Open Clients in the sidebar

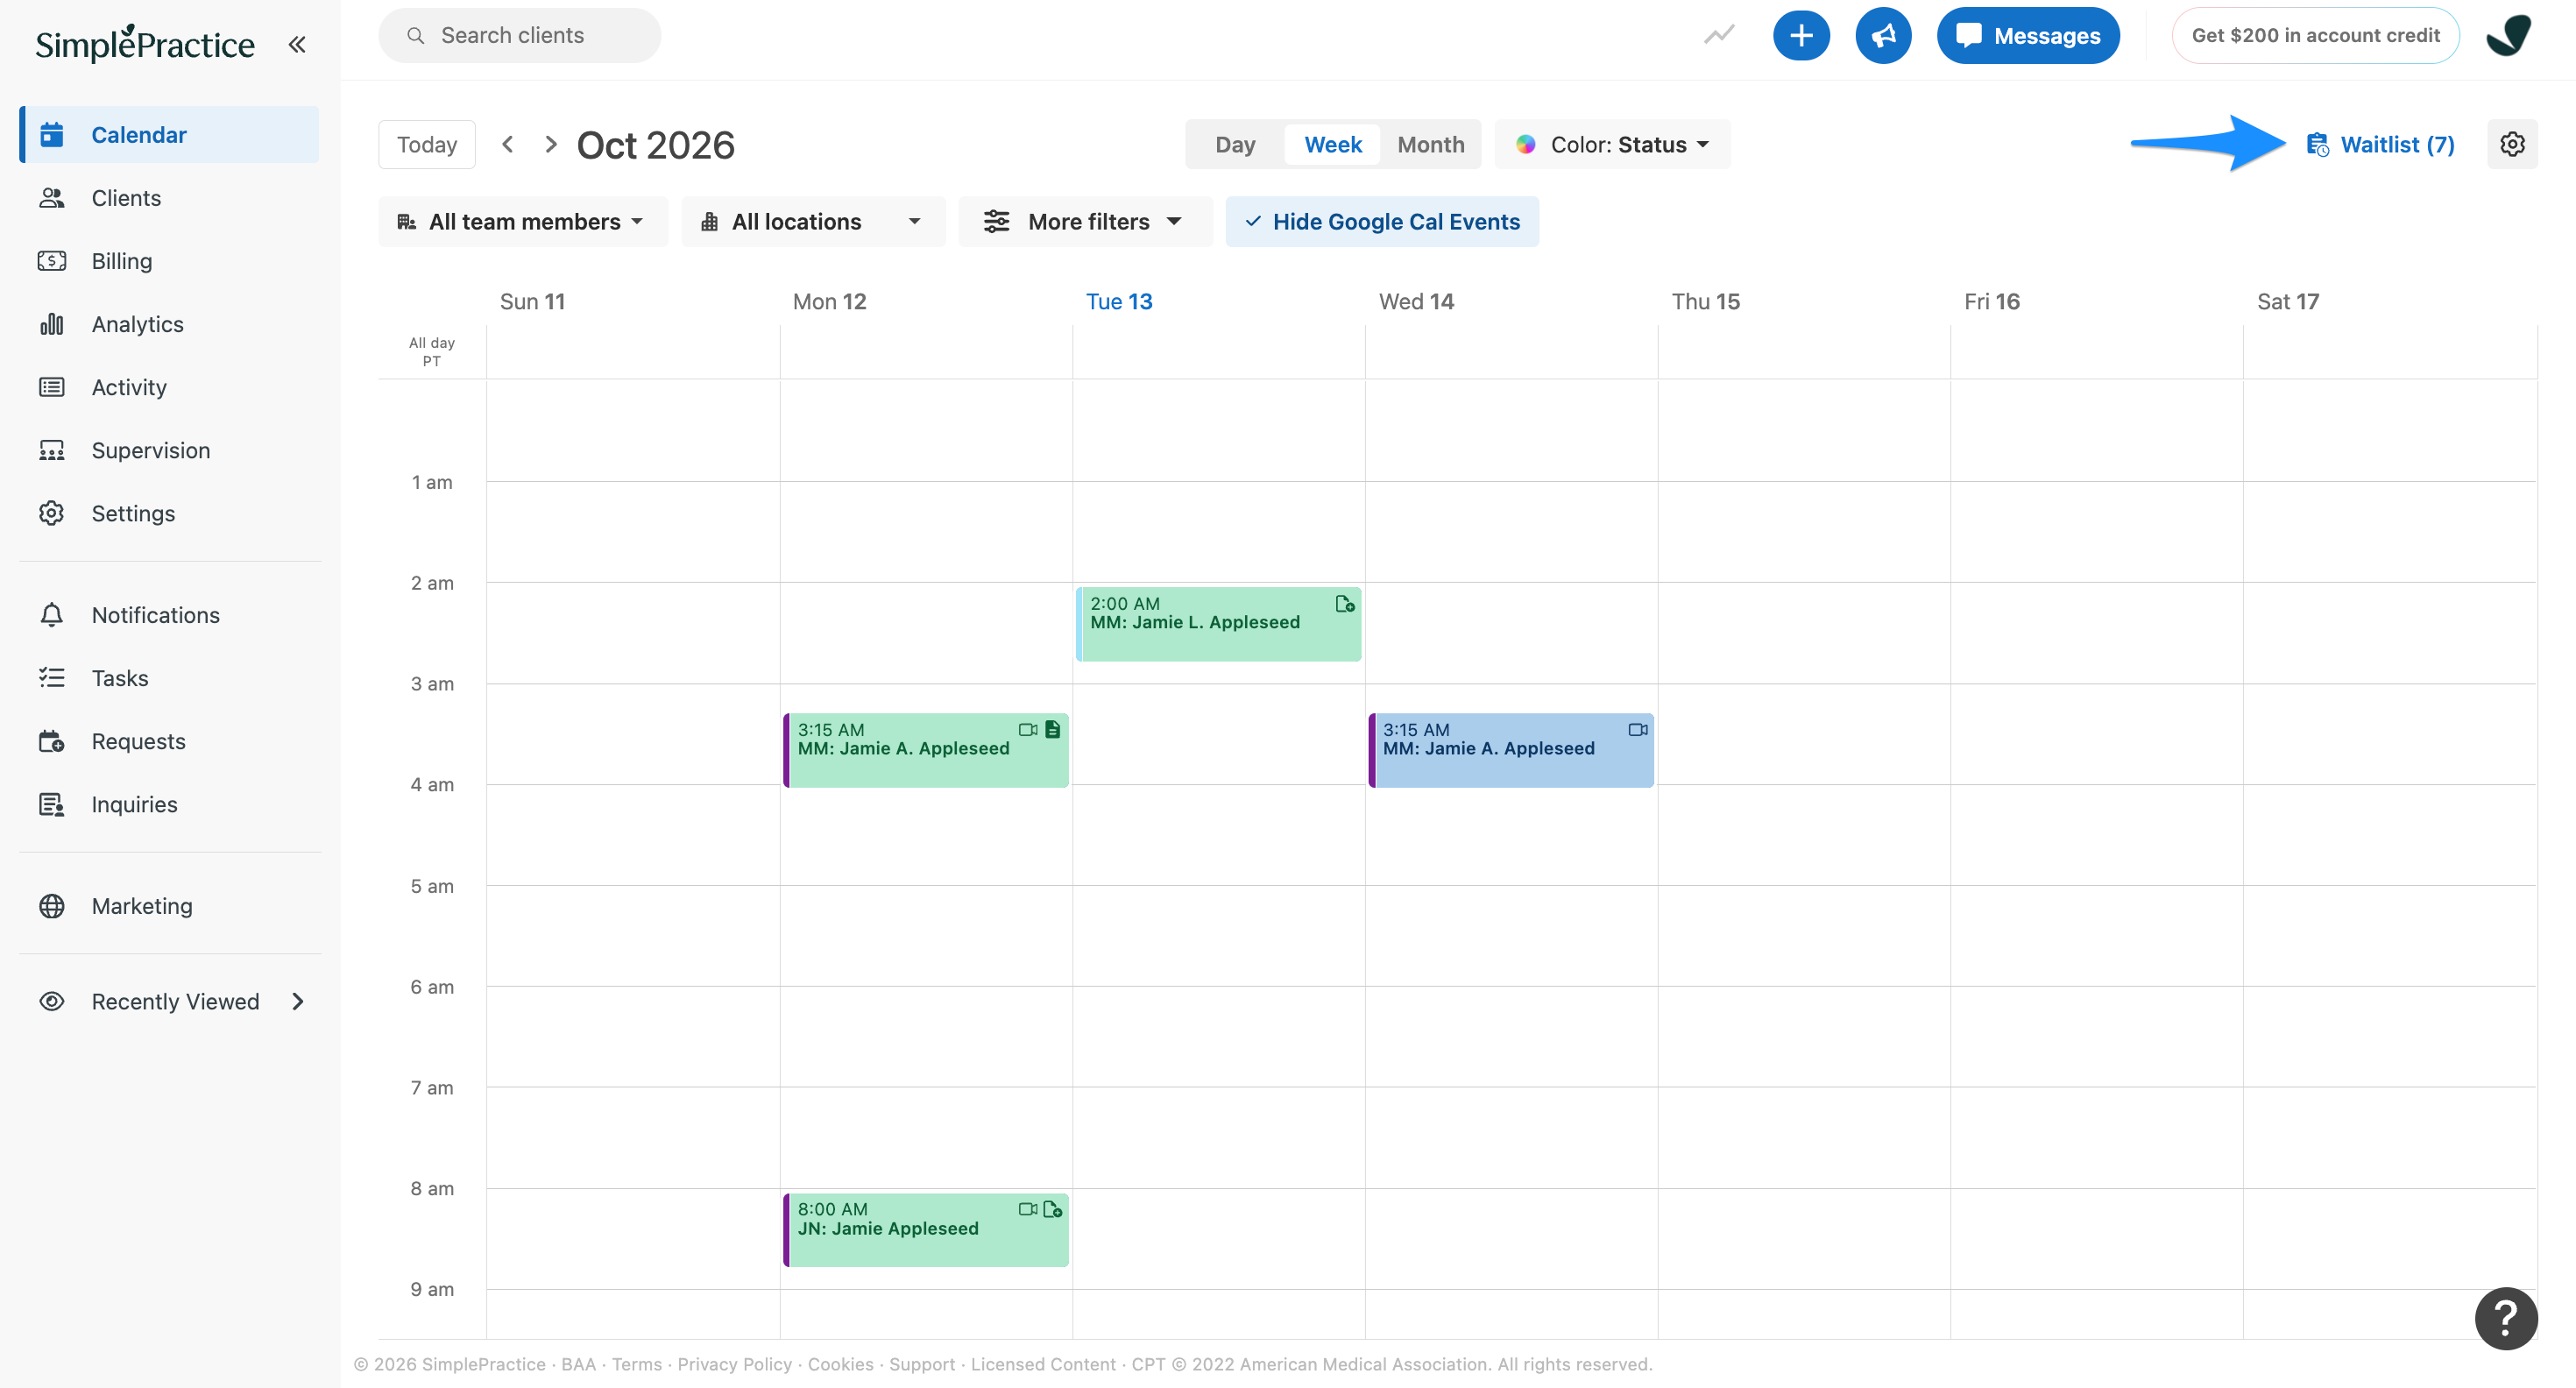click(170, 198)
